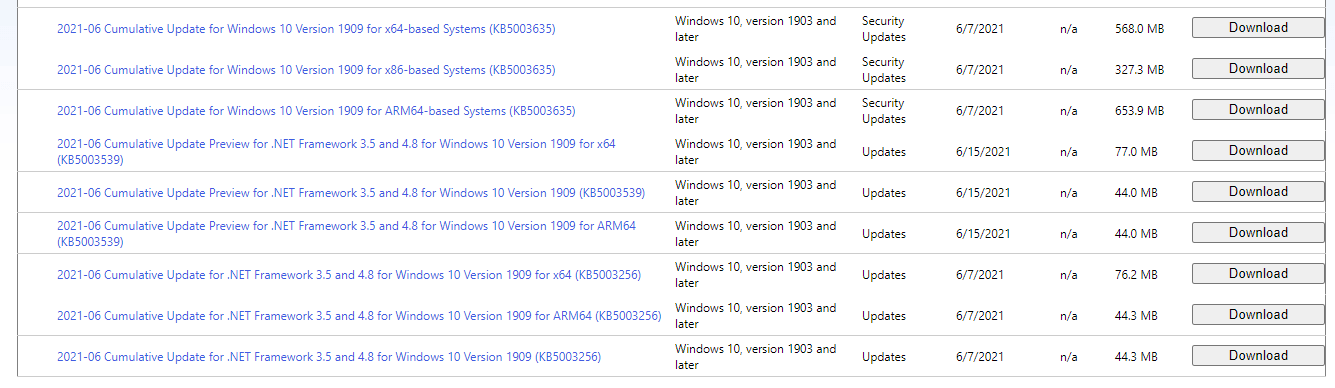Open .NET Framework Preview for x64 KB5003539 link

point(336,152)
